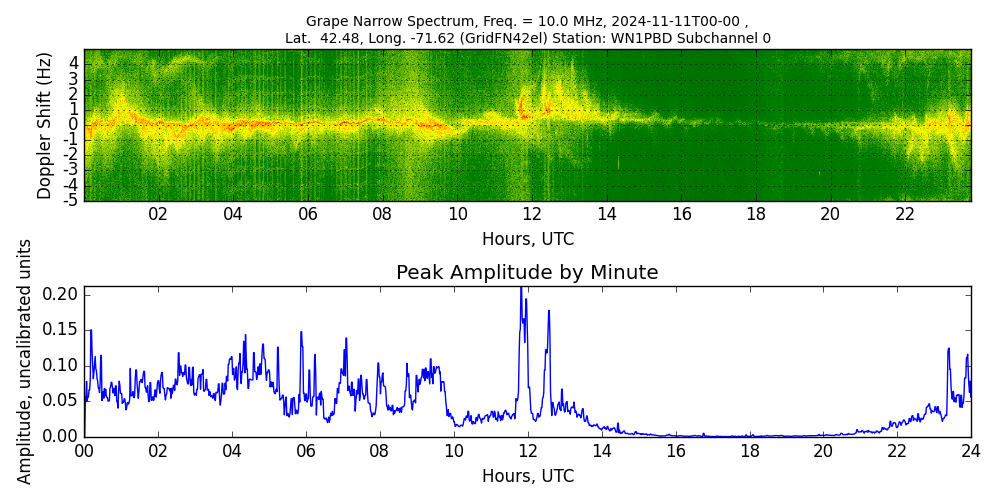Click the 0.00 amplitude axis tick label
This screenshot has width=1000, height=500.
tap(60, 436)
